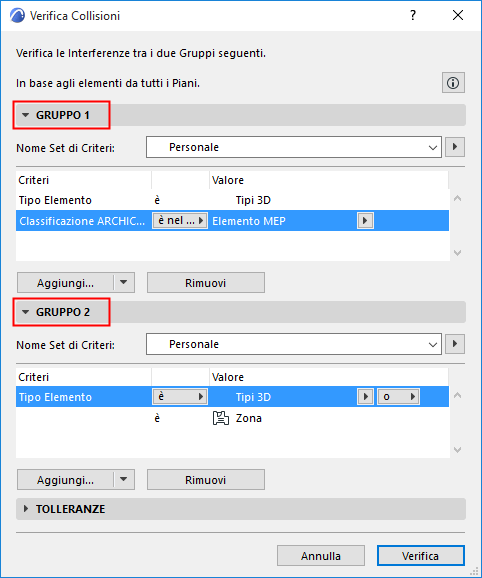The height and width of the screenshot is (578, 482).
Task: Open value arrow next to Tipi 3D in Gruppo 2
Action: 365,397
